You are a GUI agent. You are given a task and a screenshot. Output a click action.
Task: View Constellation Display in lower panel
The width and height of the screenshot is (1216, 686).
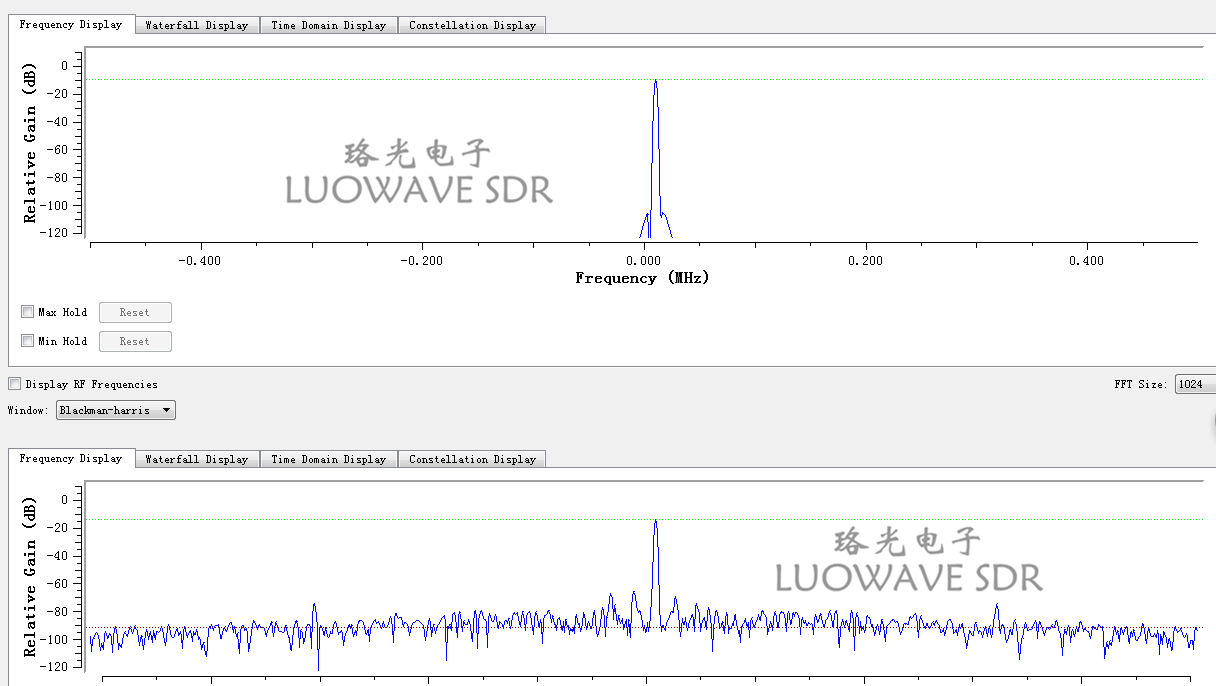(x=472, y=458)
